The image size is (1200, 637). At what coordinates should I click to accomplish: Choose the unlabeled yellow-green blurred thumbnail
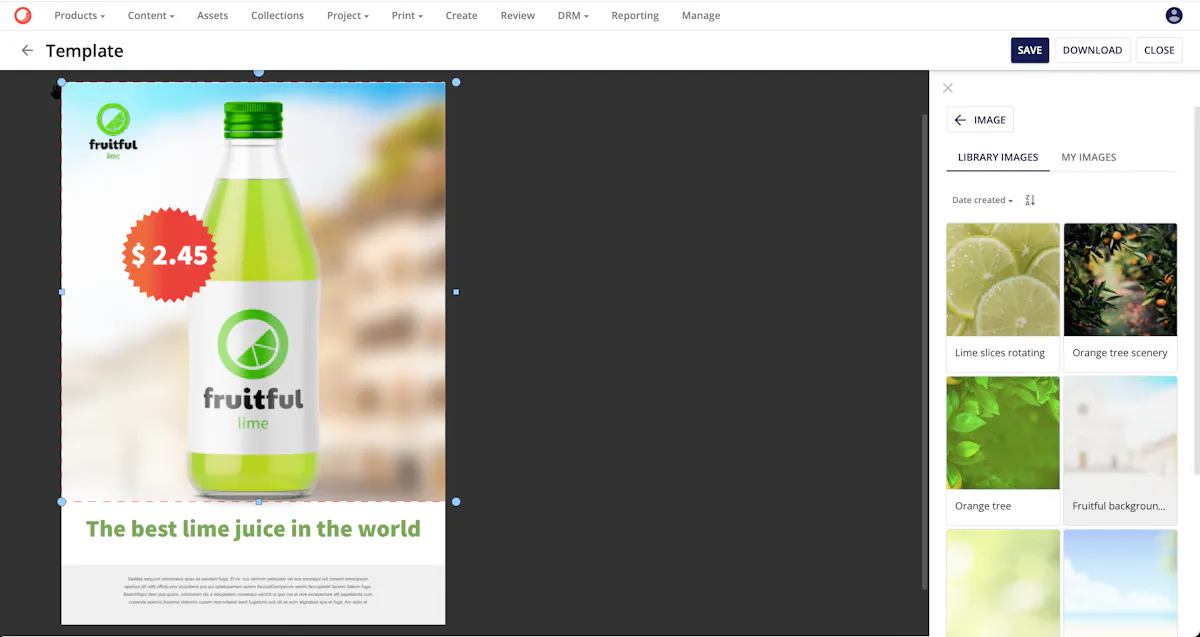(1003, 582)
